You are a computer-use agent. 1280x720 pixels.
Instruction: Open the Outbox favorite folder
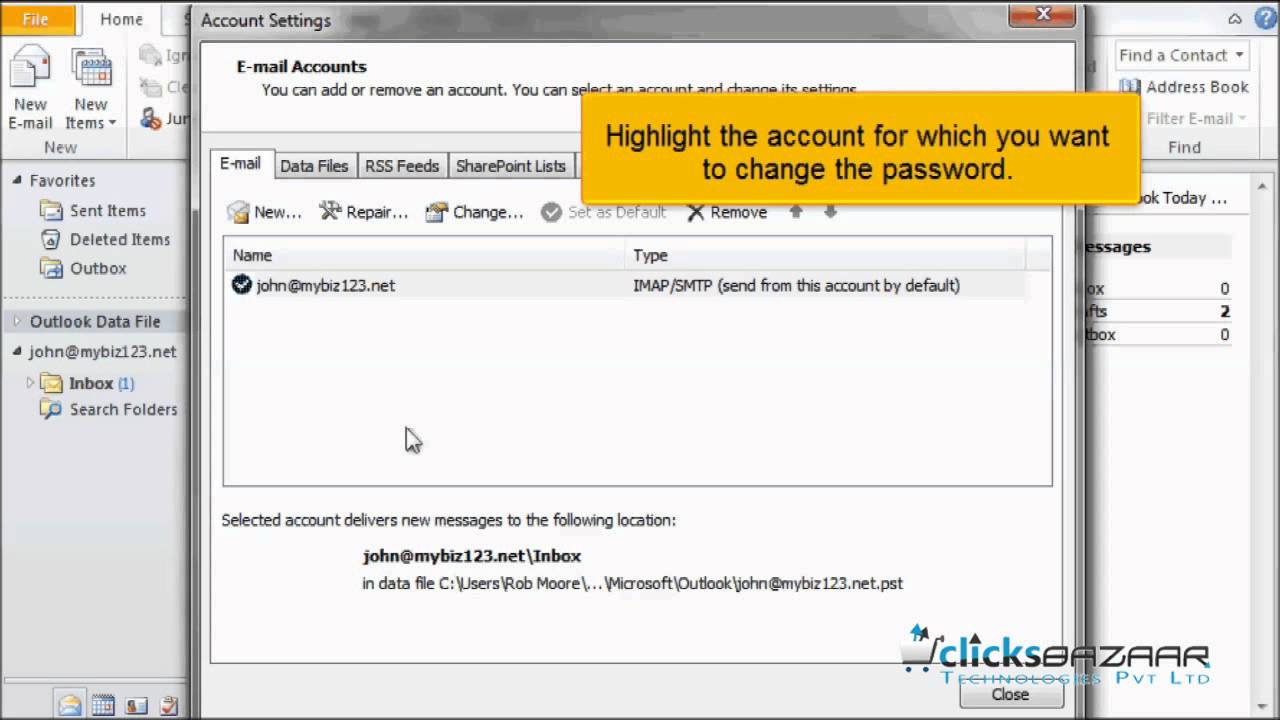83,268
